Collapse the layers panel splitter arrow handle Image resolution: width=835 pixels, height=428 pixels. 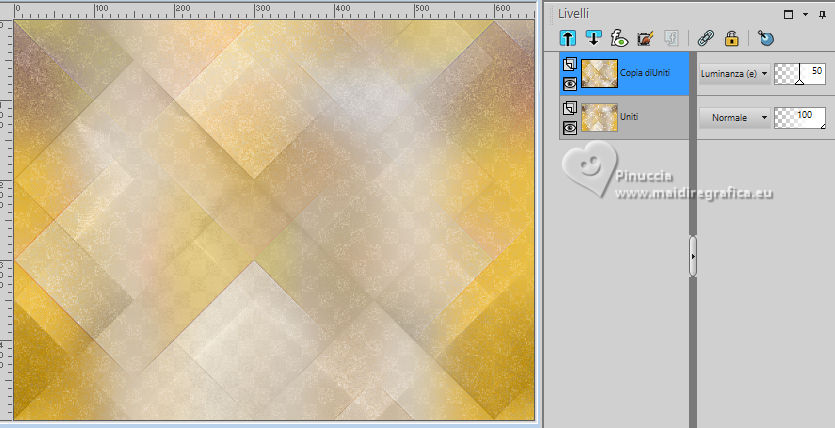click(x=693, y=256)
